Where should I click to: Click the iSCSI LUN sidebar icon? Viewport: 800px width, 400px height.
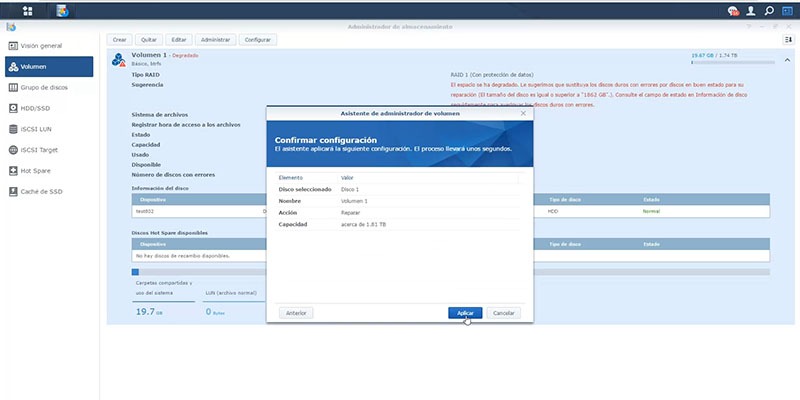[x=13, y=129]
